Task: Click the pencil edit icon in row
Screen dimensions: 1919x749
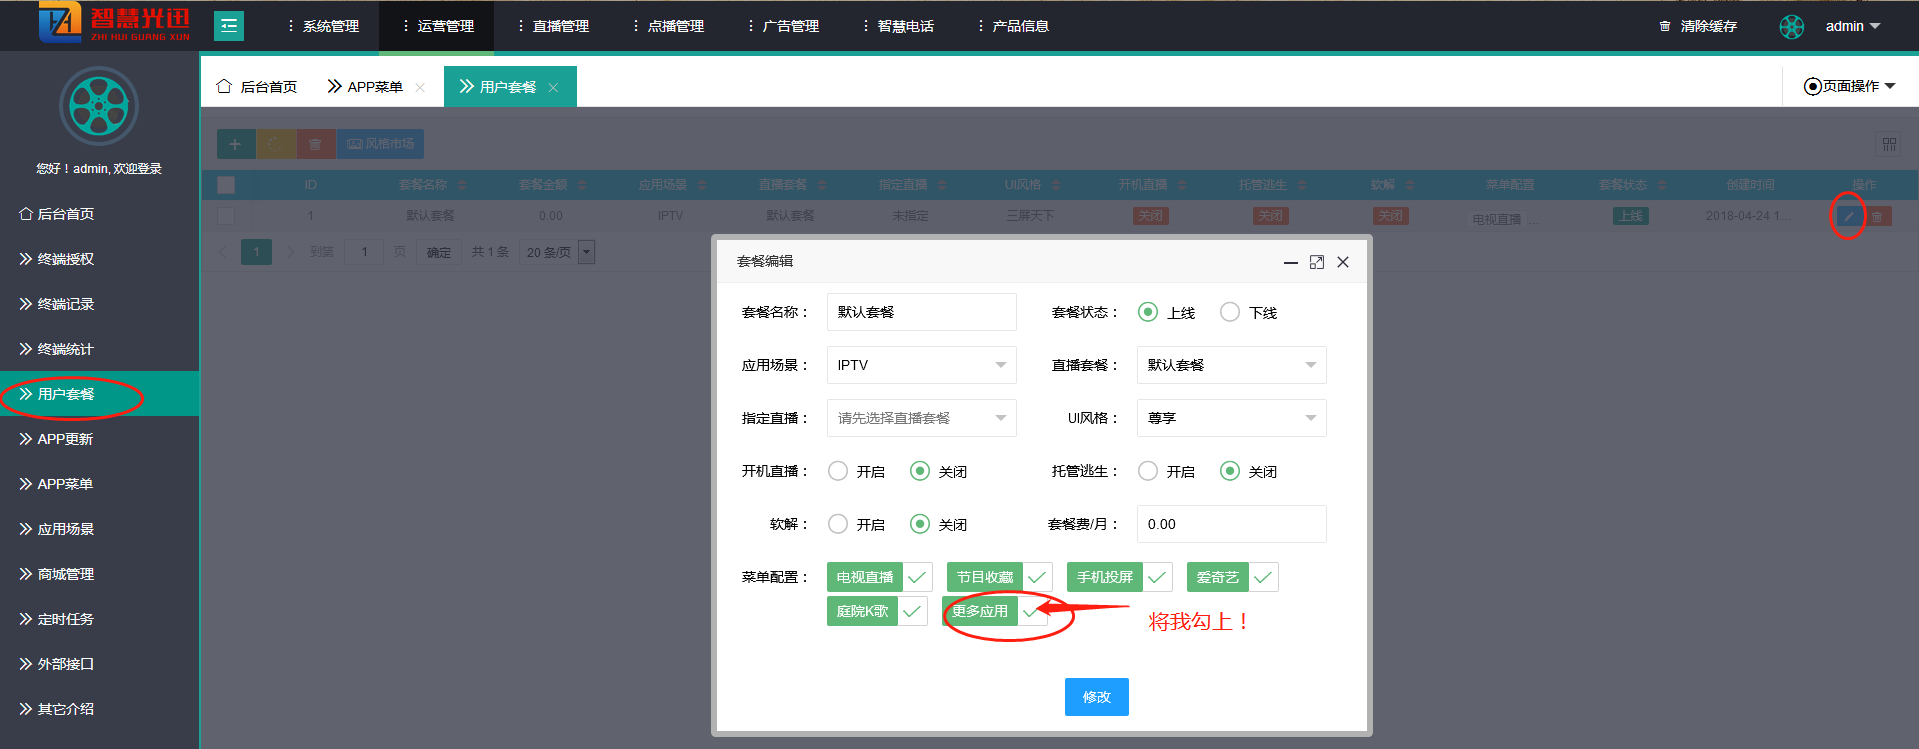Action: [x=1848, y=216]
